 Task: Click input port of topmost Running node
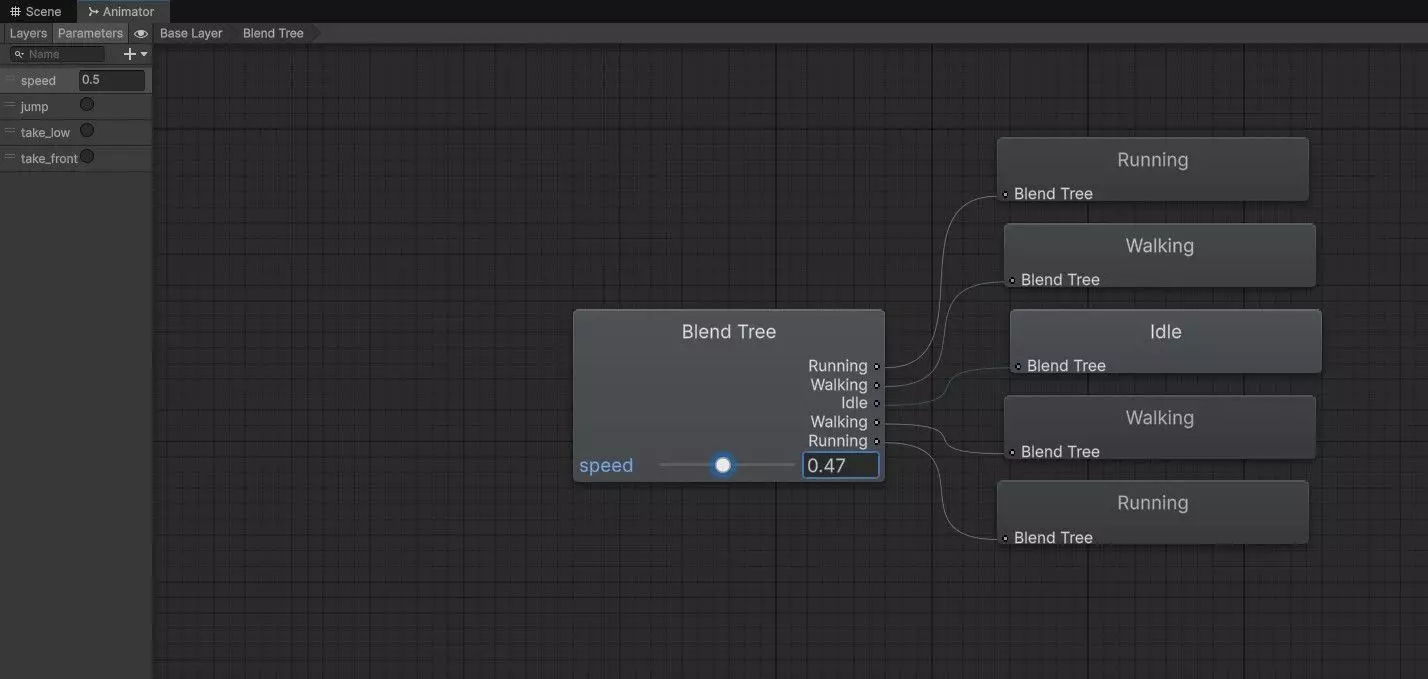click(x=1005, y=194)
